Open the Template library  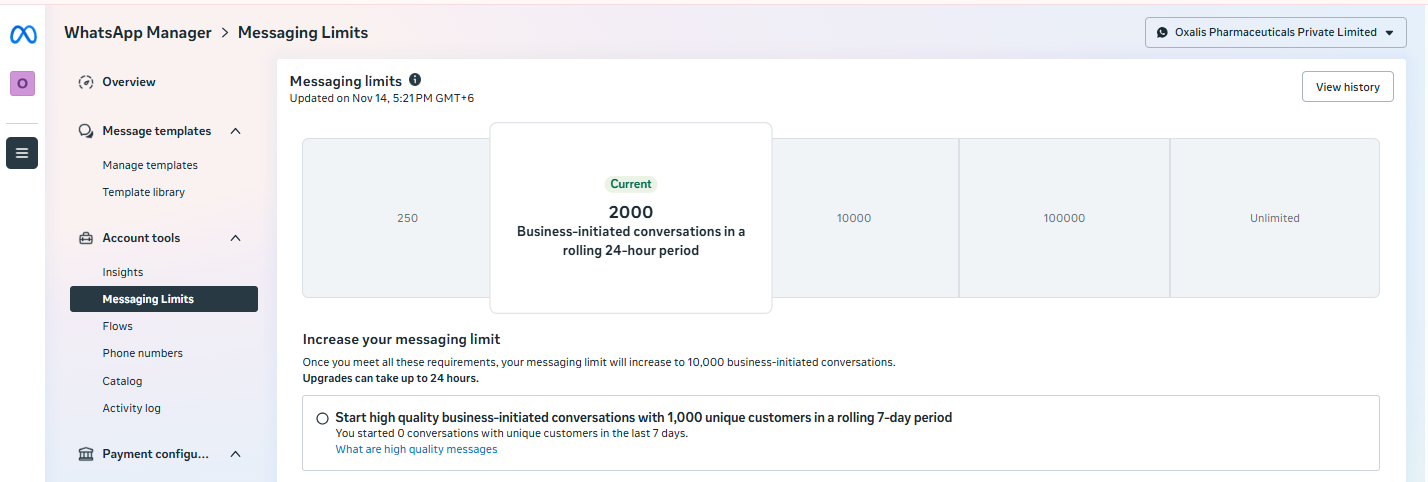click(x=143, y=192)
